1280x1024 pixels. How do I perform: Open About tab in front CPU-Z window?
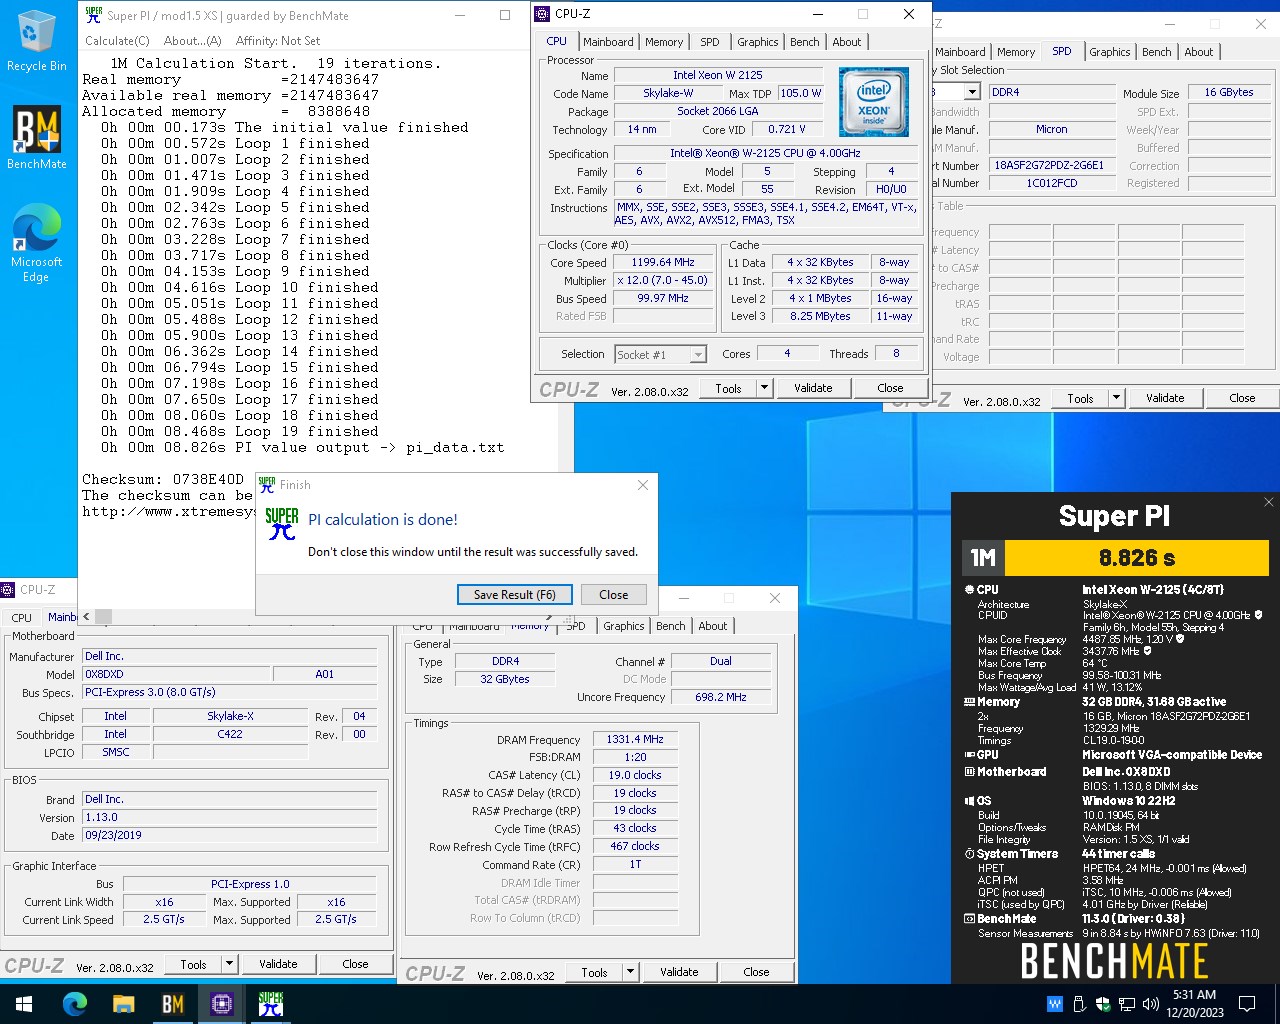(847, 42)
